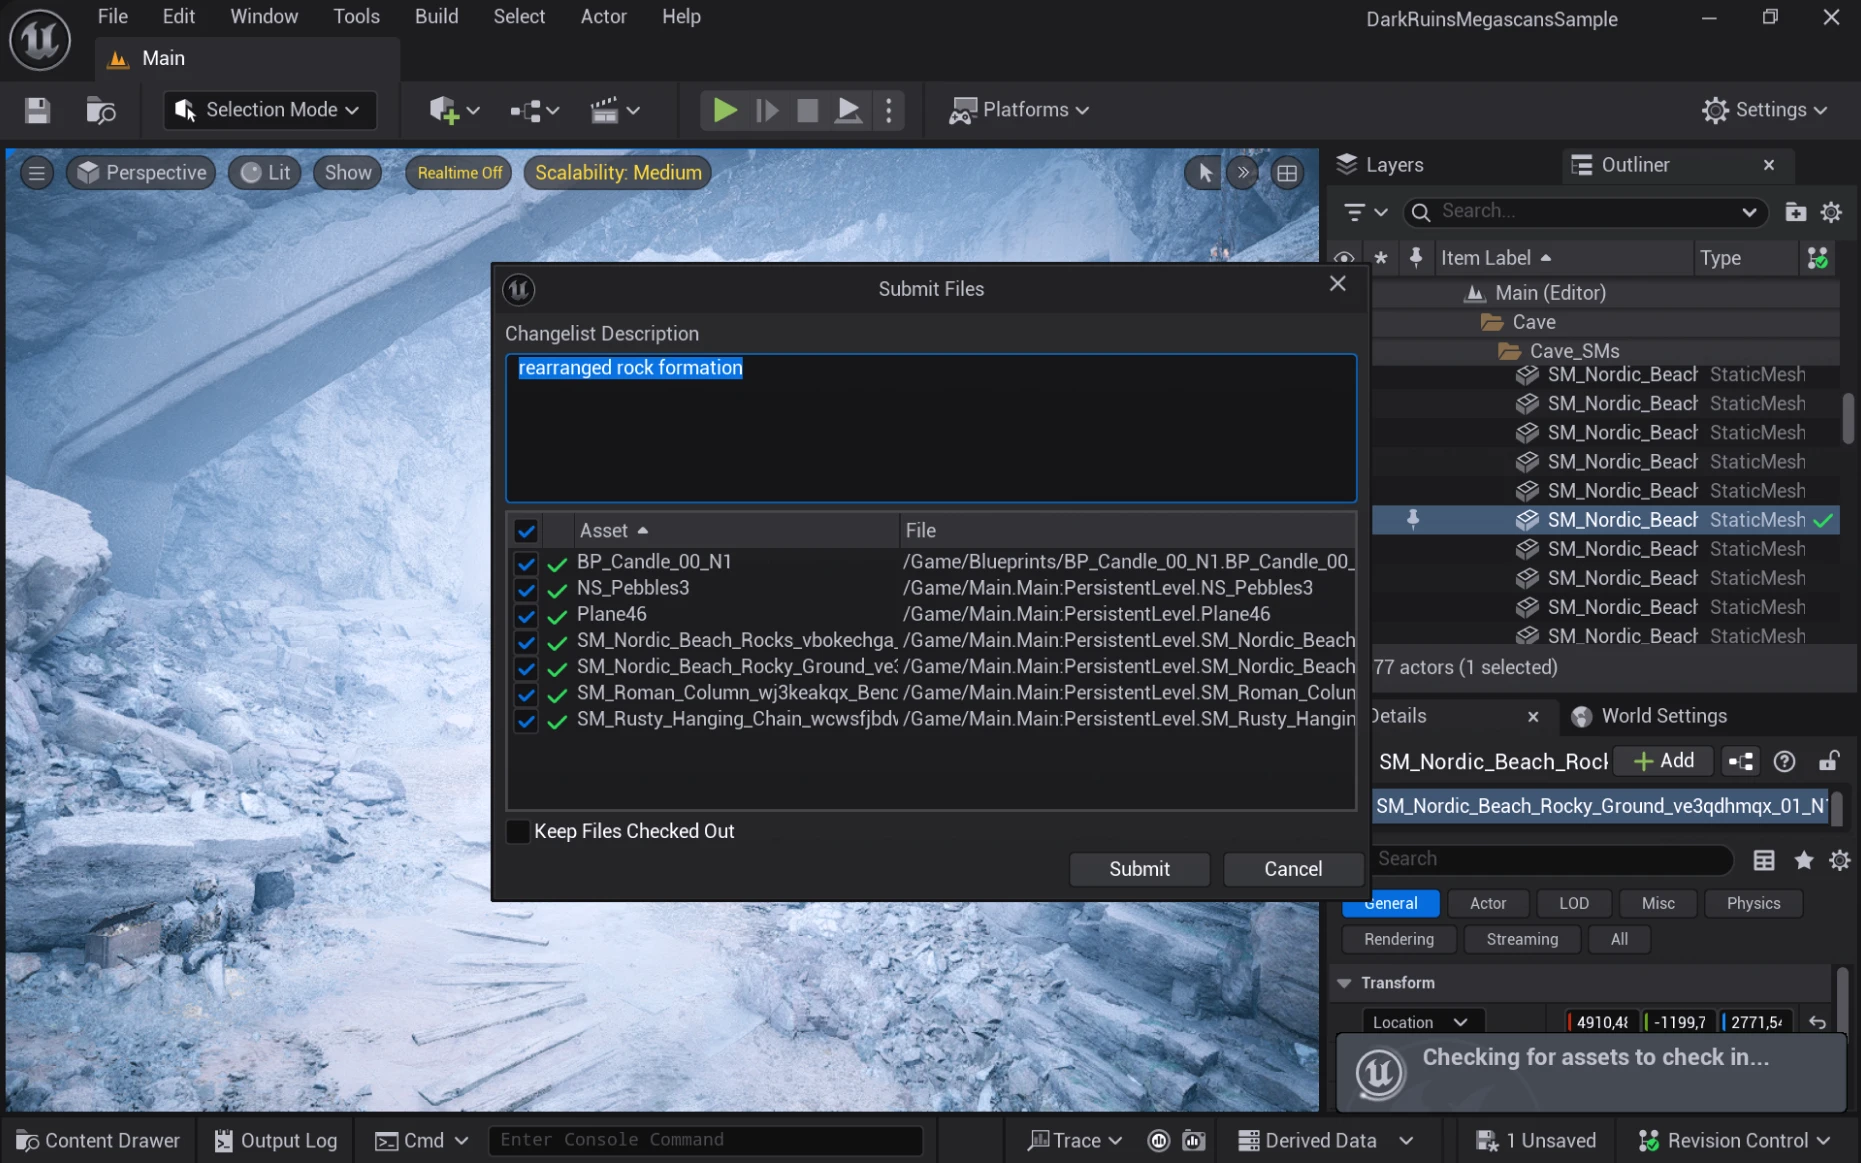
Task: Open the Outliner settings gear
Action: coord(1831,211)
